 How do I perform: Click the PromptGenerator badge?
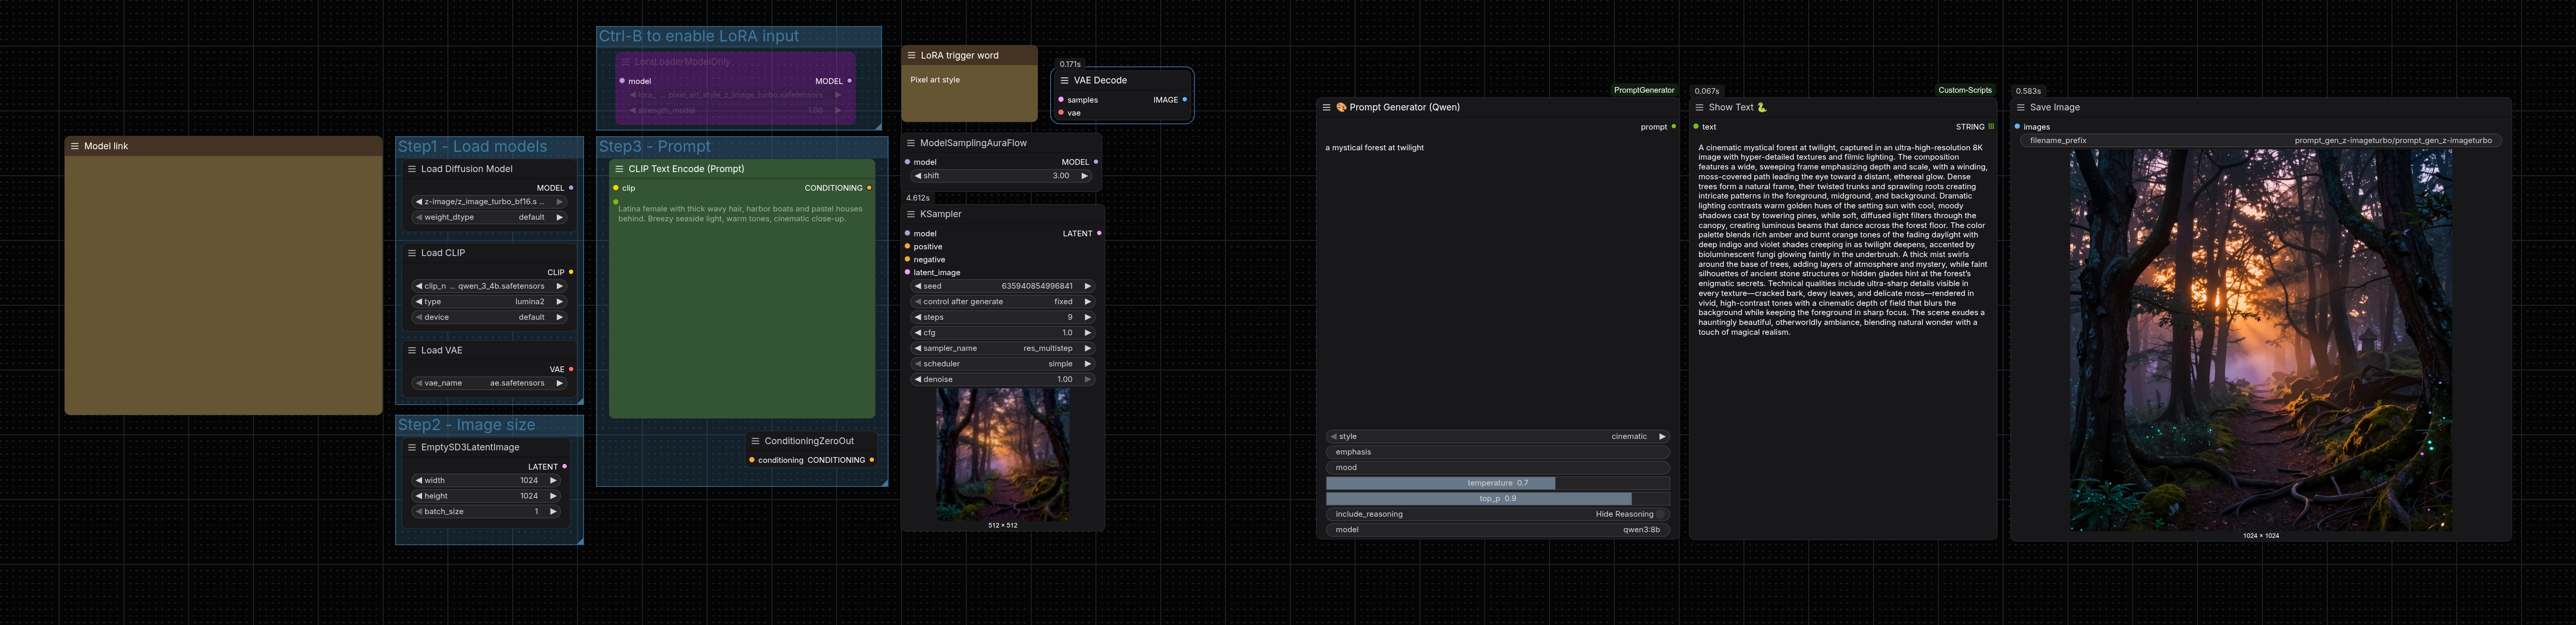click(x=1643, y=90)
